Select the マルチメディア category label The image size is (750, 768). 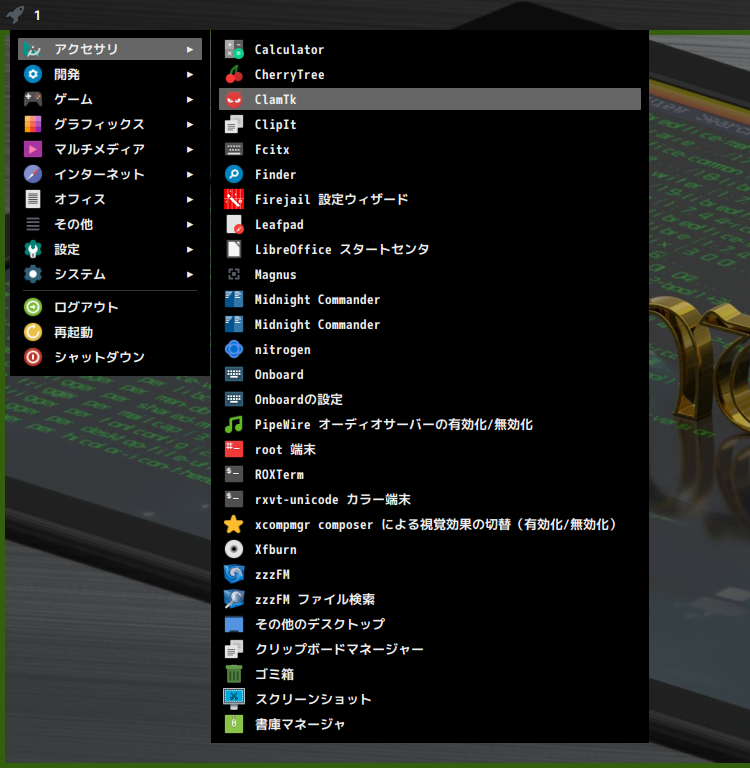pyautogui.click(x=99, y=149)
